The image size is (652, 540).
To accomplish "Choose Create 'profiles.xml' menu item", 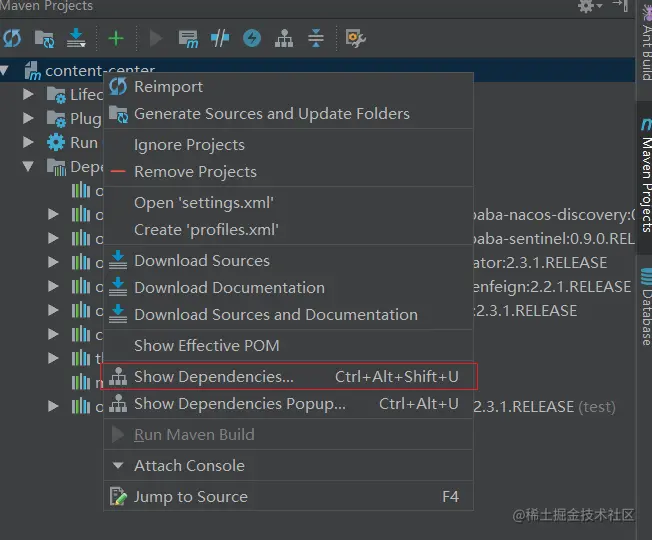I will coord(289,230).
